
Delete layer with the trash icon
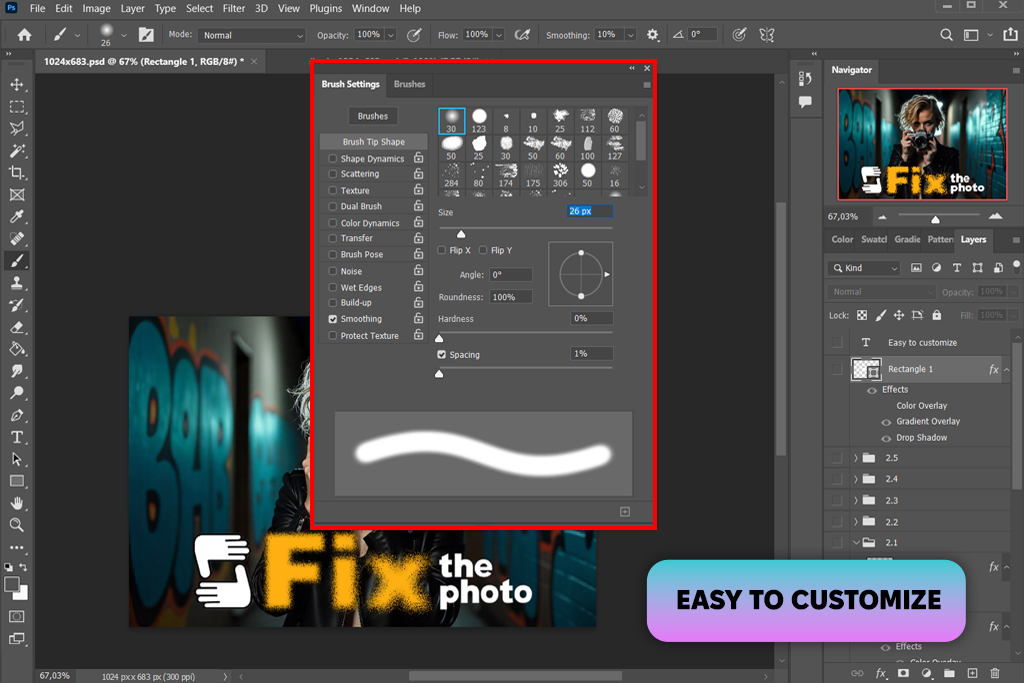(995, 673)
